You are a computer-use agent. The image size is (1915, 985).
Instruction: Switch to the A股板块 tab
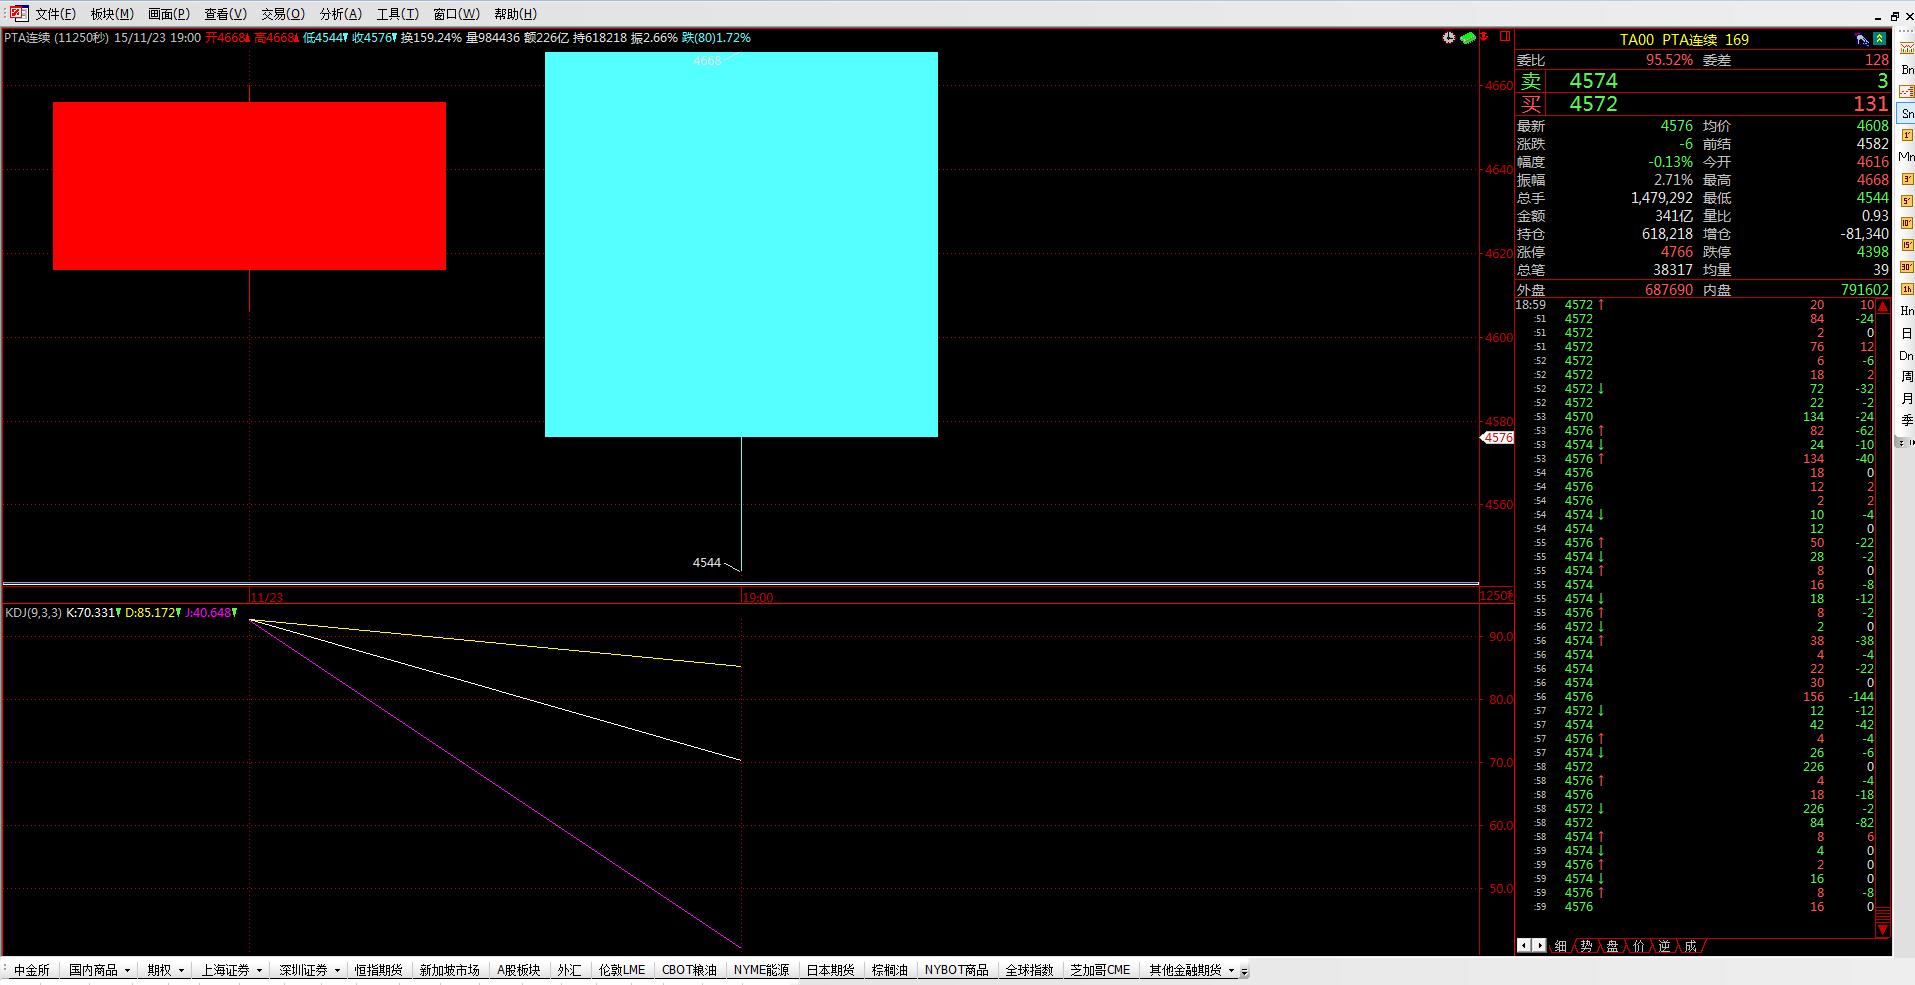pos(519,970)
